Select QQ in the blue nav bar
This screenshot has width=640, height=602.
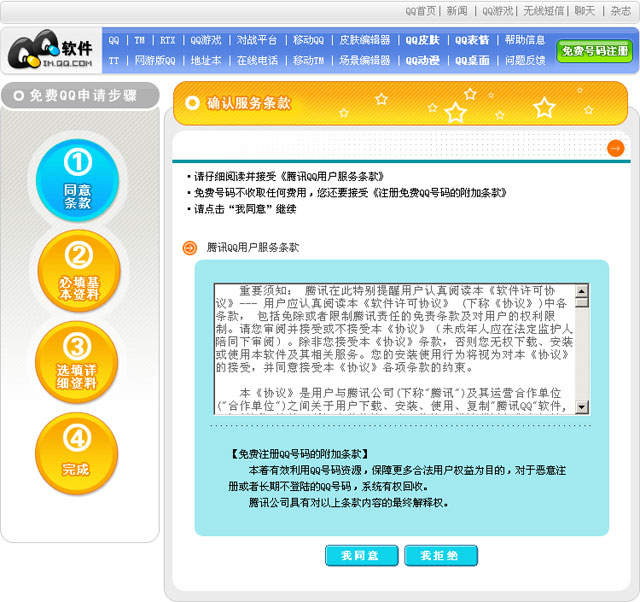114,40
